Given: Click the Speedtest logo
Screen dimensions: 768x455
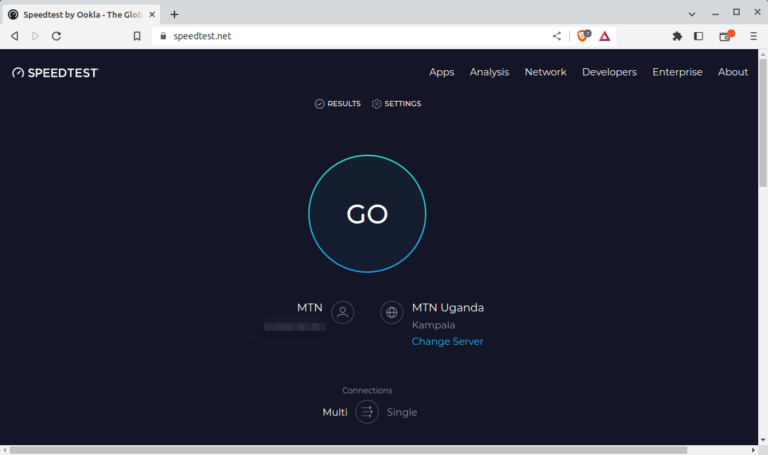Looking at the screenshot, I should click(55, 72).
